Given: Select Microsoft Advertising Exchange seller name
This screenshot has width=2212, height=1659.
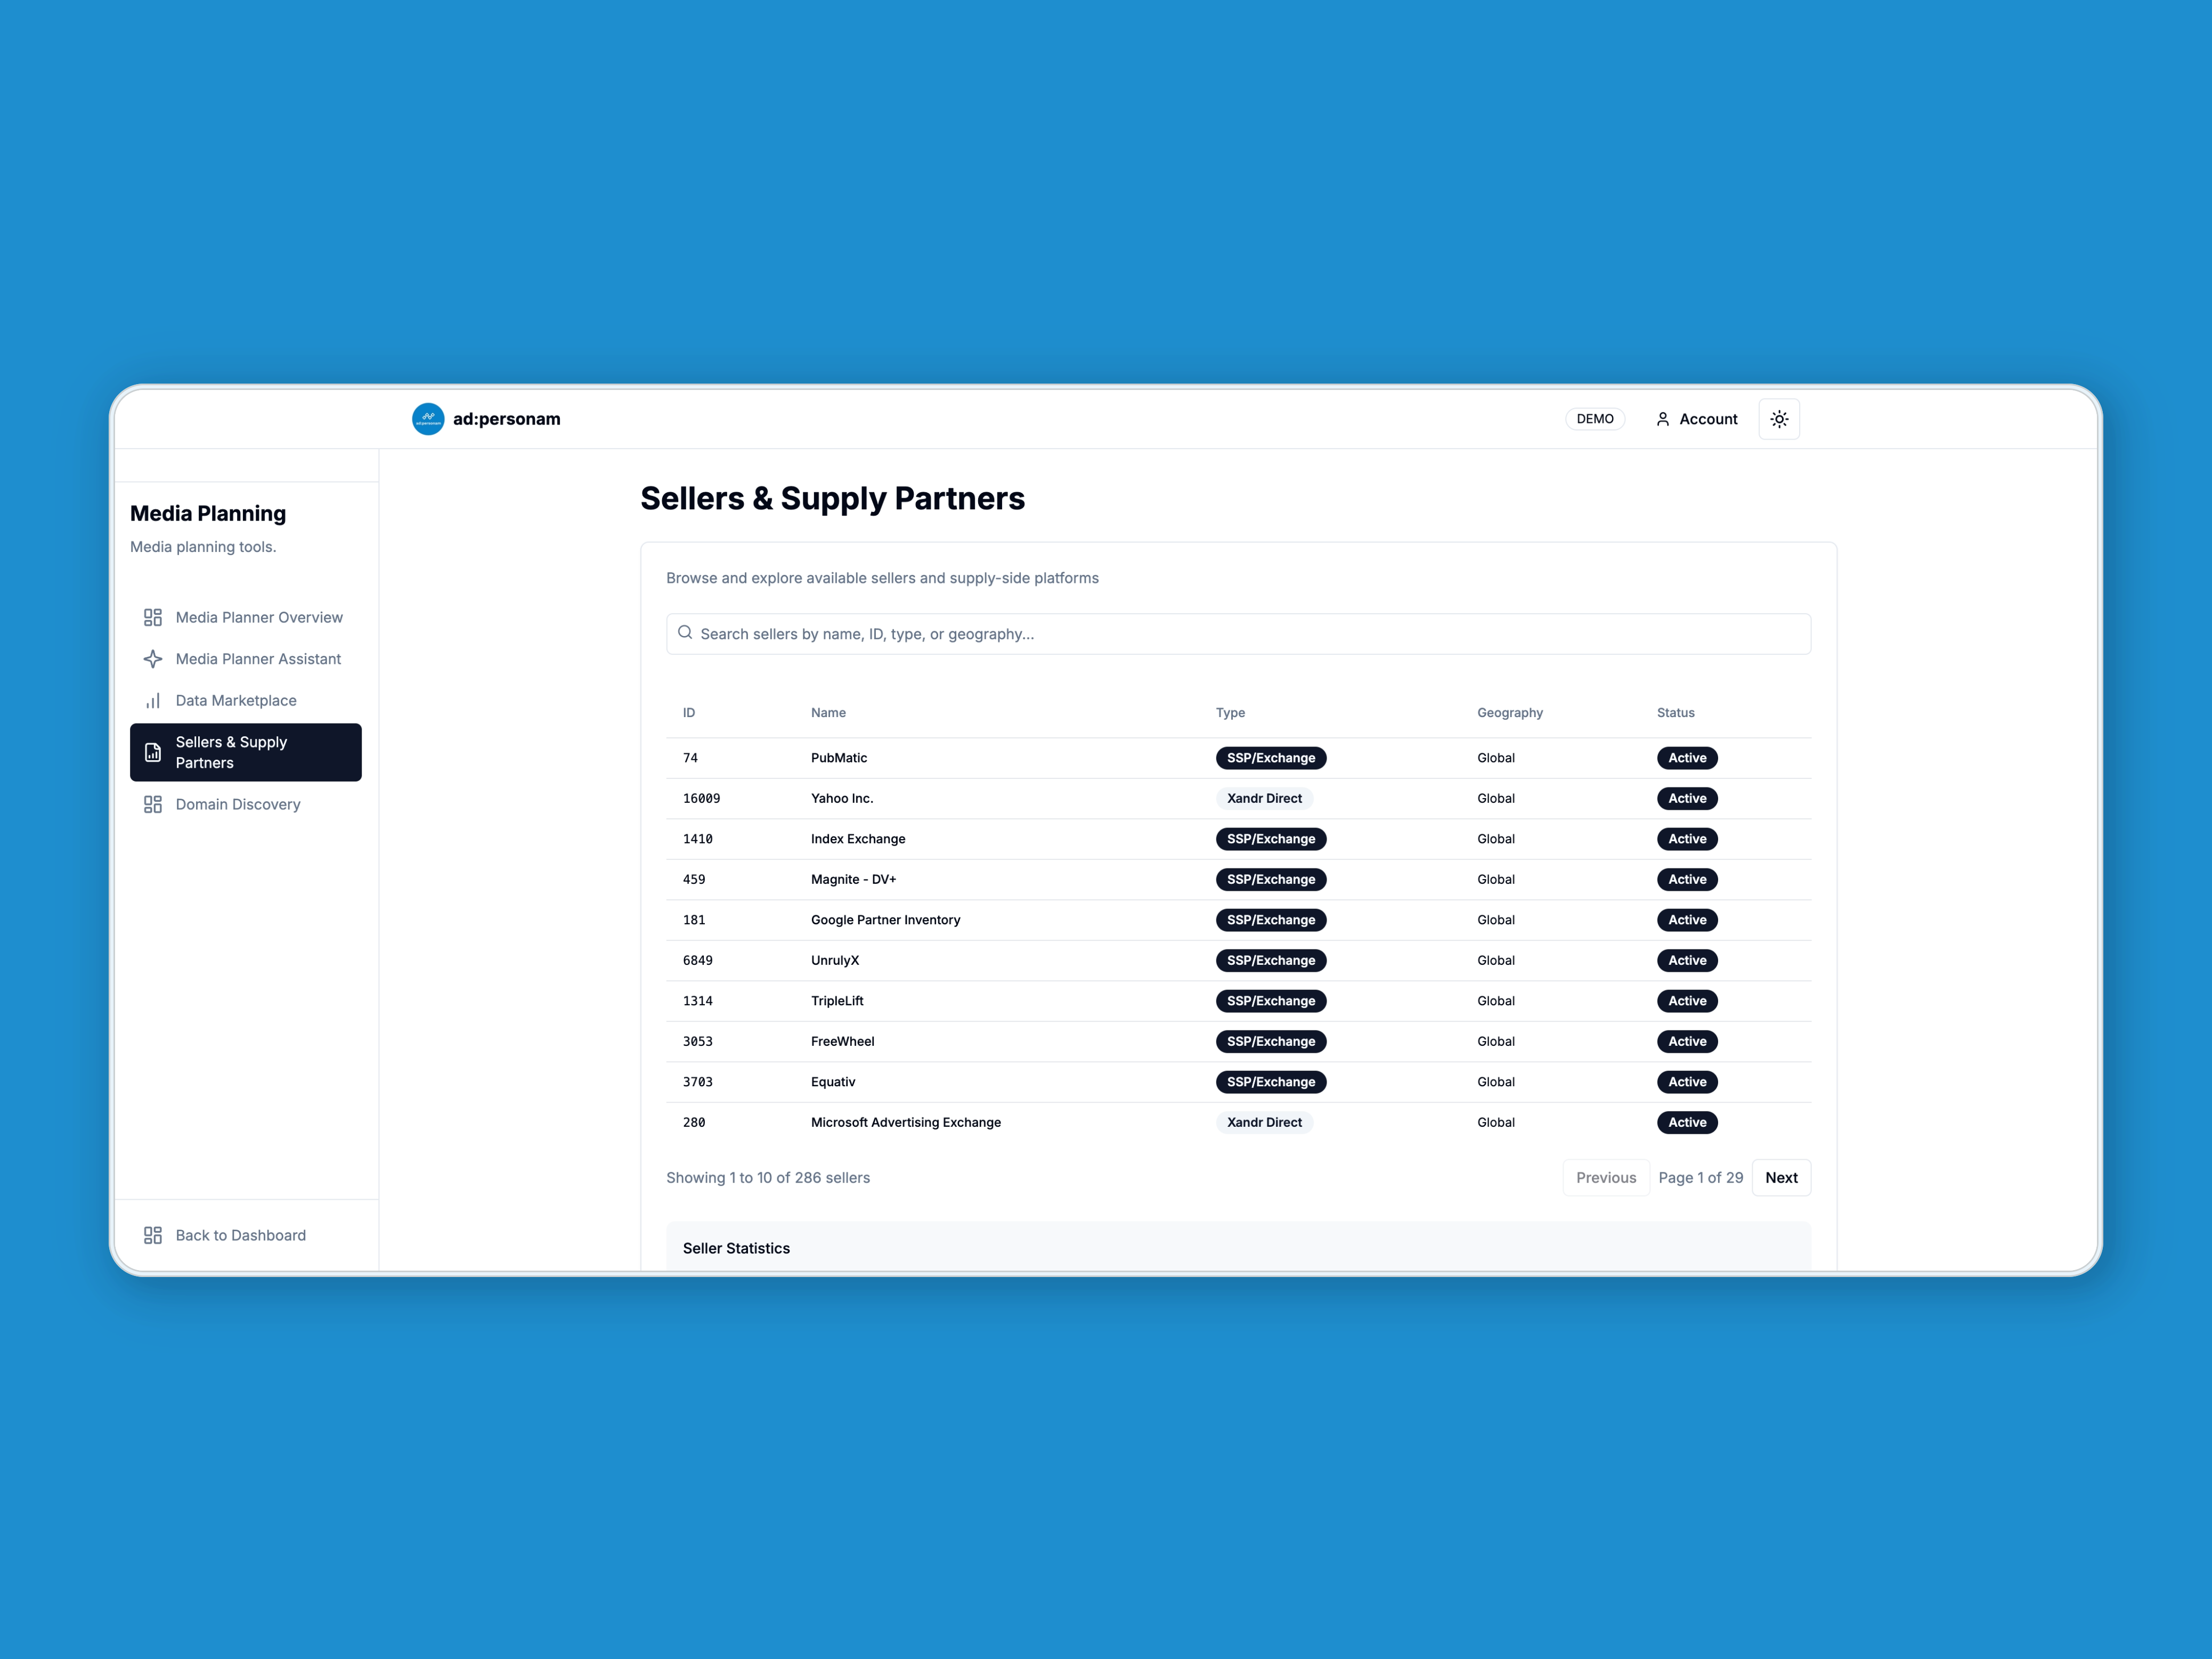Looking at the screenshot, I should [906, 1122].
